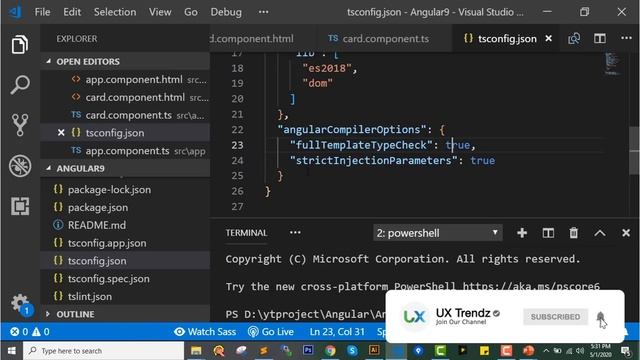The height and width of the screenshot is (360, 640).
Task: Maximize the terminal panel with chevron
Action: point(600,233)
